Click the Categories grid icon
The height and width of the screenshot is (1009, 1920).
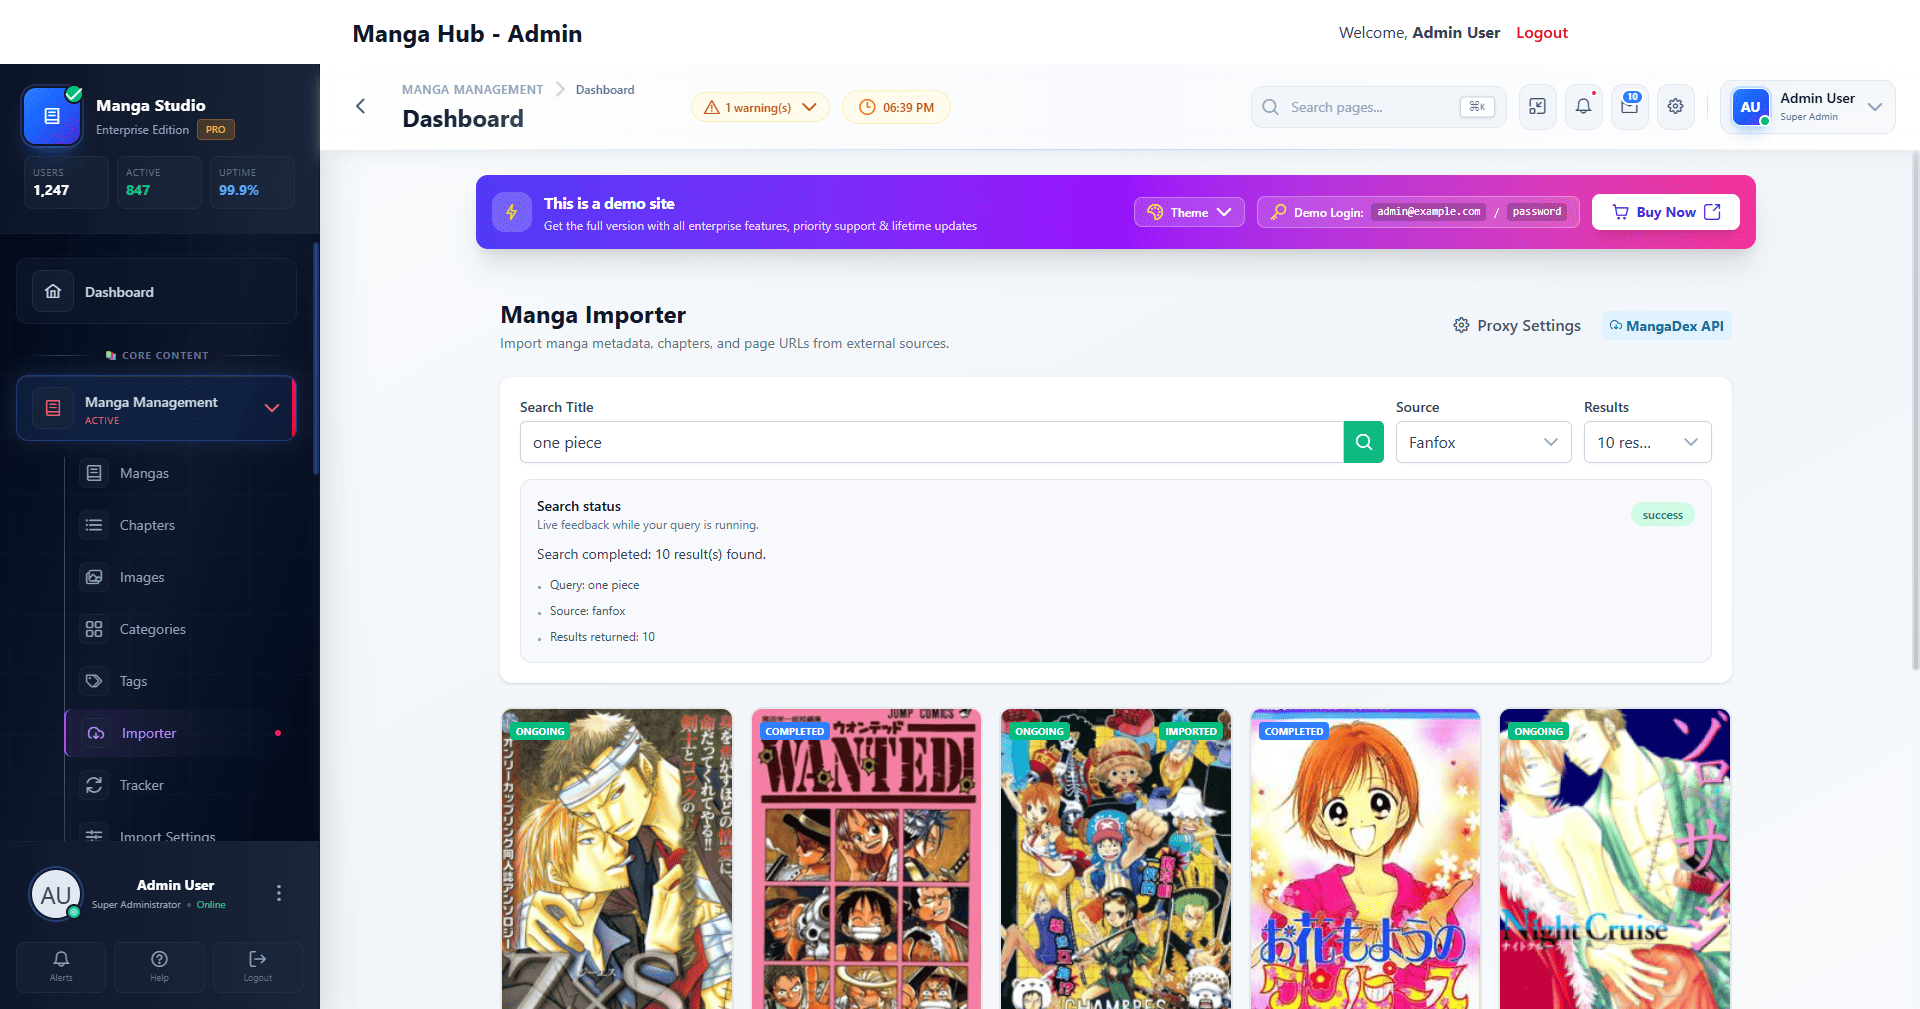pos(94,629)
